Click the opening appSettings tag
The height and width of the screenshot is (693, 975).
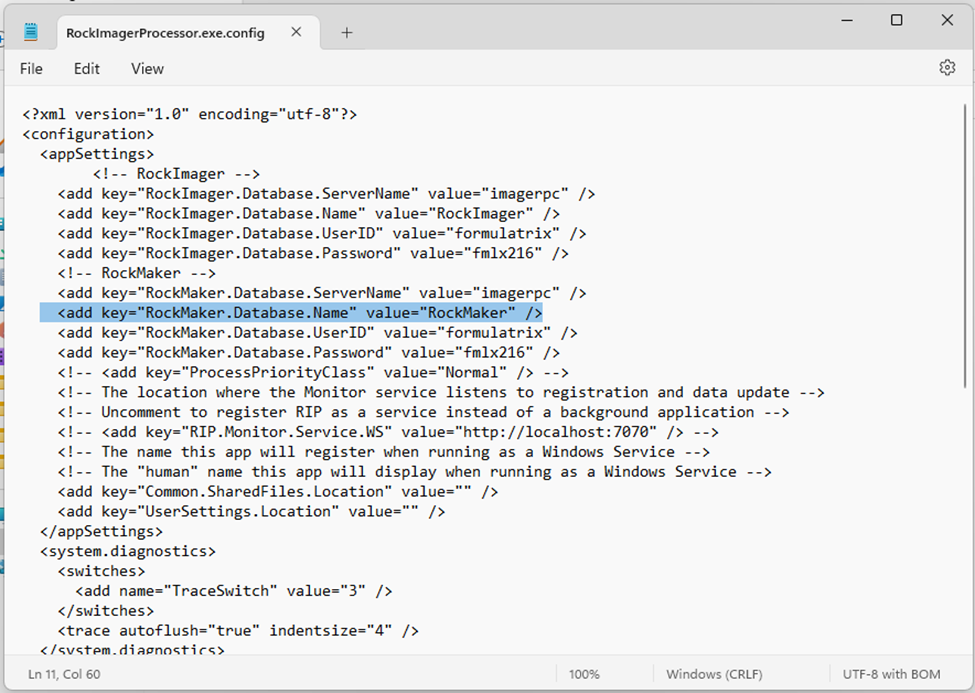(97, 154)
